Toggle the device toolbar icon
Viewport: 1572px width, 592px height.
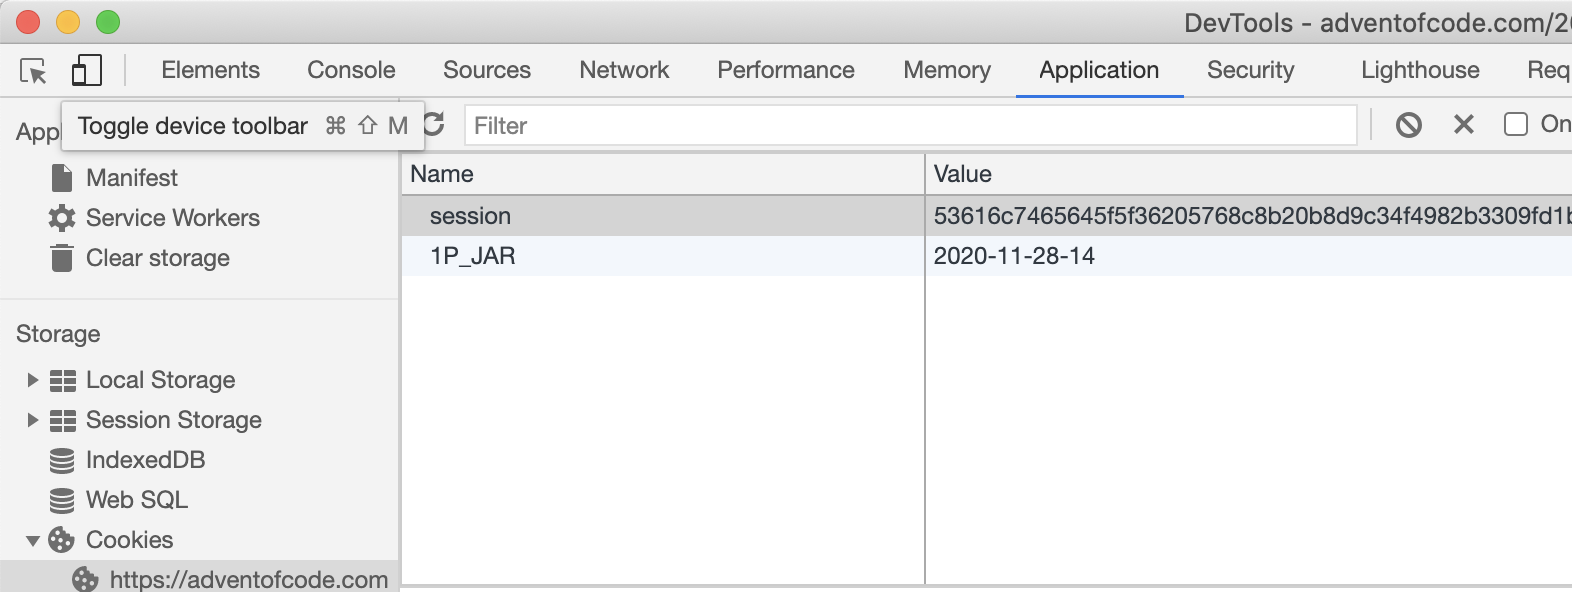87,70
